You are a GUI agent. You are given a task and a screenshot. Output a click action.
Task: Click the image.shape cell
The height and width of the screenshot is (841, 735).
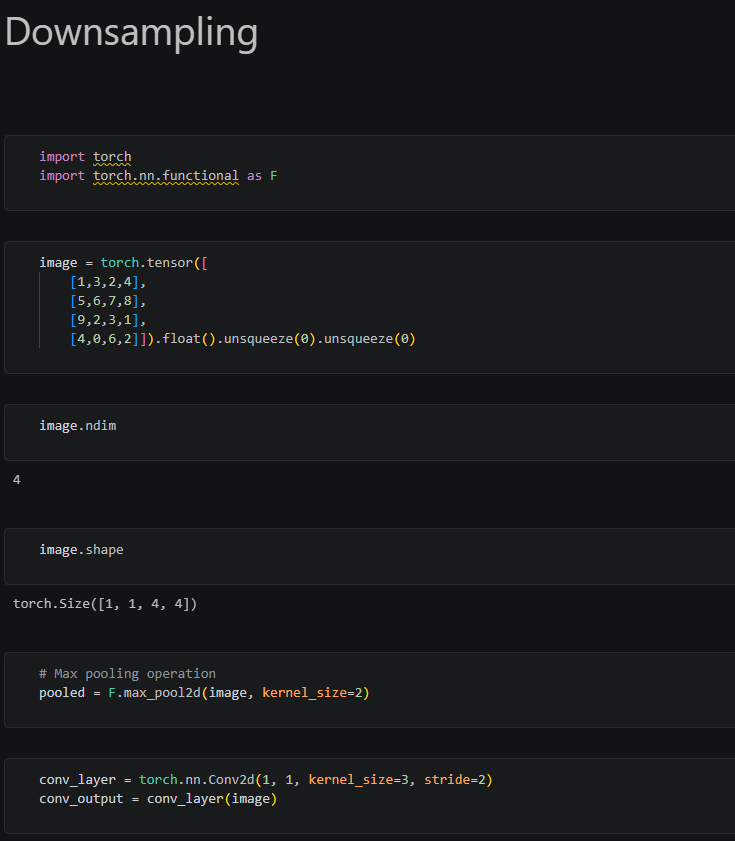click(370, 556)
